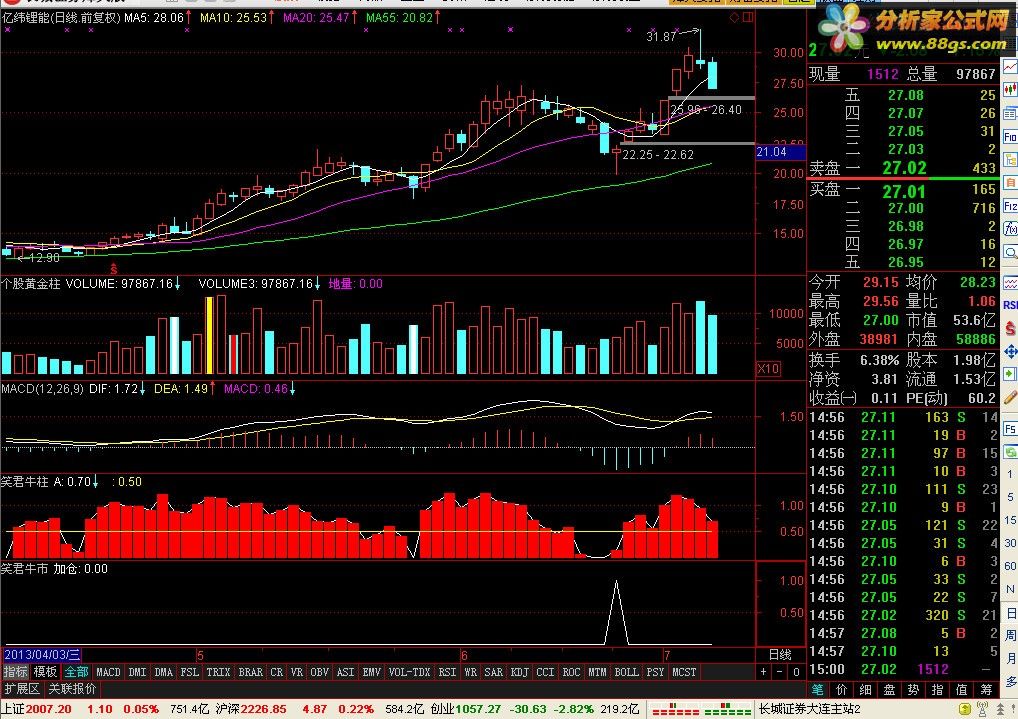This screenshot has width=1018, height=719.
Task: Switch to the 势 trend tab
Action: (913, 690)
